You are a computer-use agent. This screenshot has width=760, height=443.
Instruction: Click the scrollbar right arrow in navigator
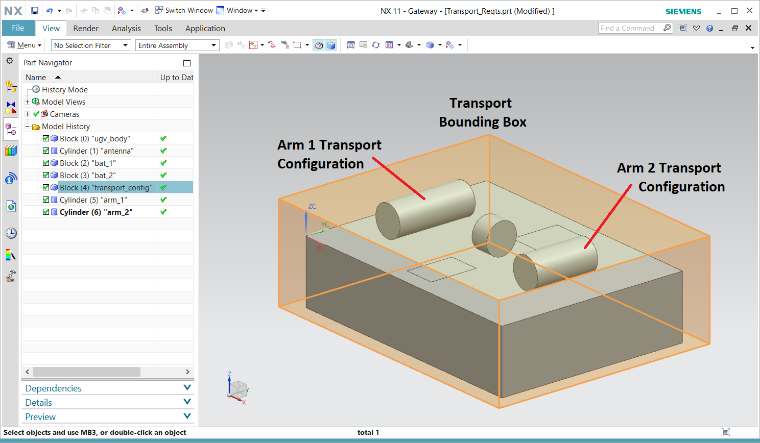point(188,372)
